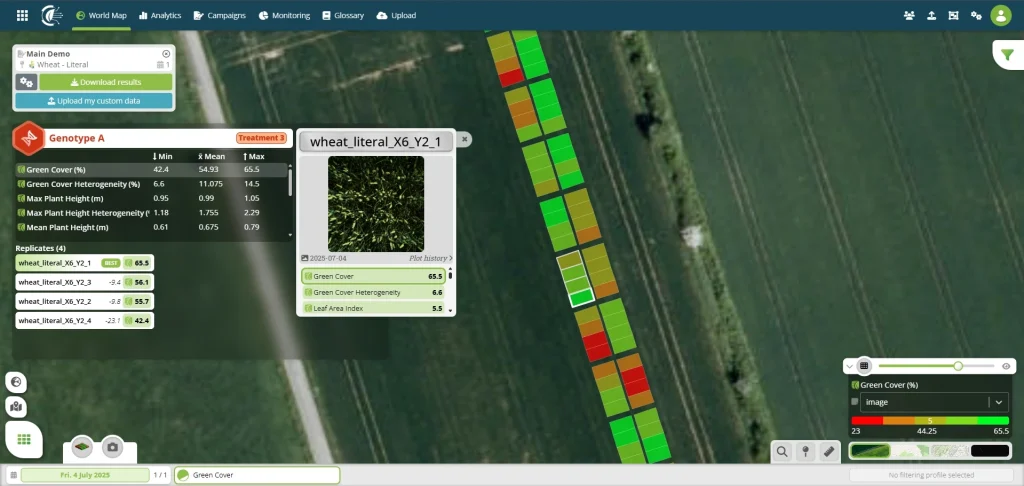Select Mean Plant Height (m) trait row
The height and width of the screenshot is (486, 1024).
tap(151, 227)
